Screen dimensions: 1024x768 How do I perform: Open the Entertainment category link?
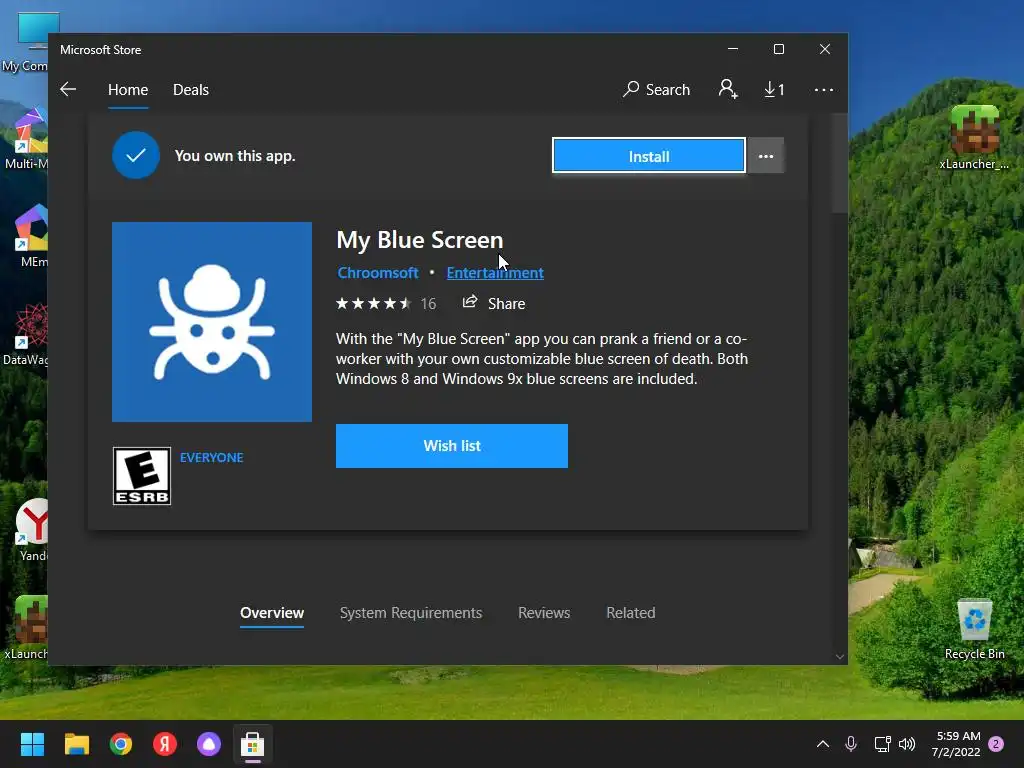495,273
